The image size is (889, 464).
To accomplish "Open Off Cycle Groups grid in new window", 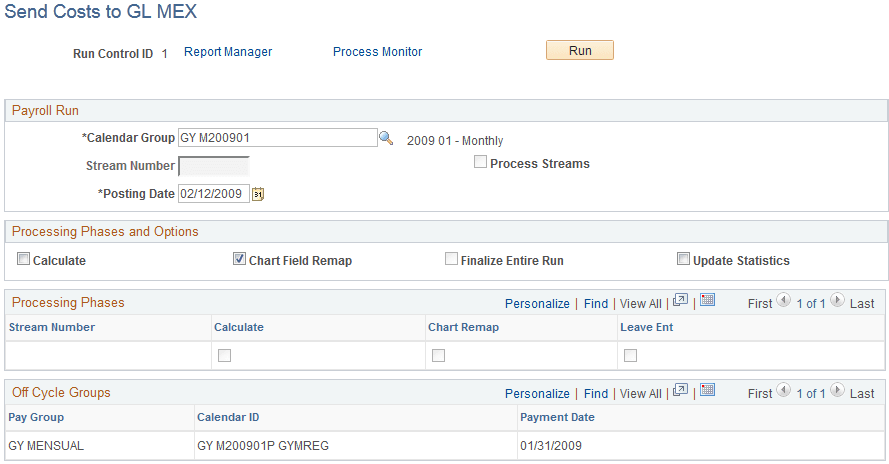I will 681,390.
